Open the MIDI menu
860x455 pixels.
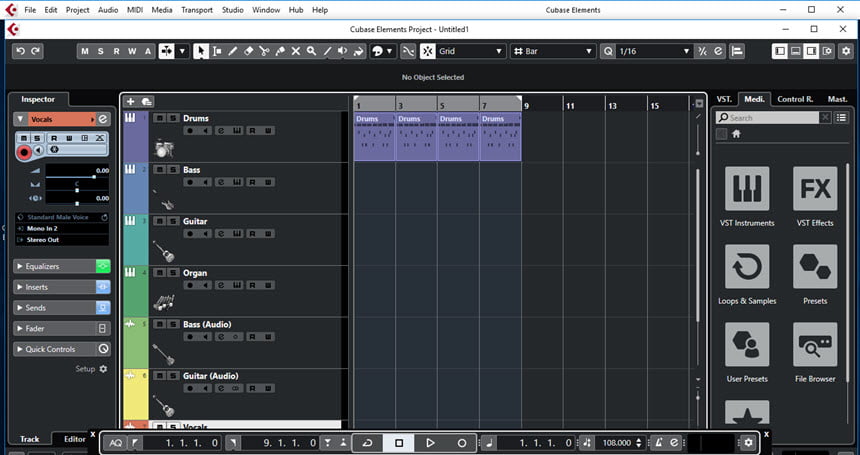click(x=134, y=10)
